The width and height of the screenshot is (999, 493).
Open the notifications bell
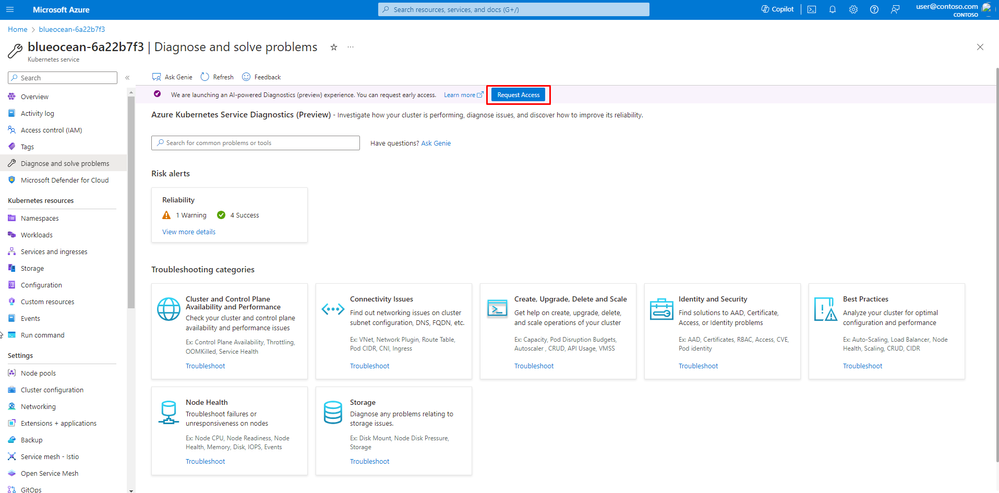(x=832, y=10)
